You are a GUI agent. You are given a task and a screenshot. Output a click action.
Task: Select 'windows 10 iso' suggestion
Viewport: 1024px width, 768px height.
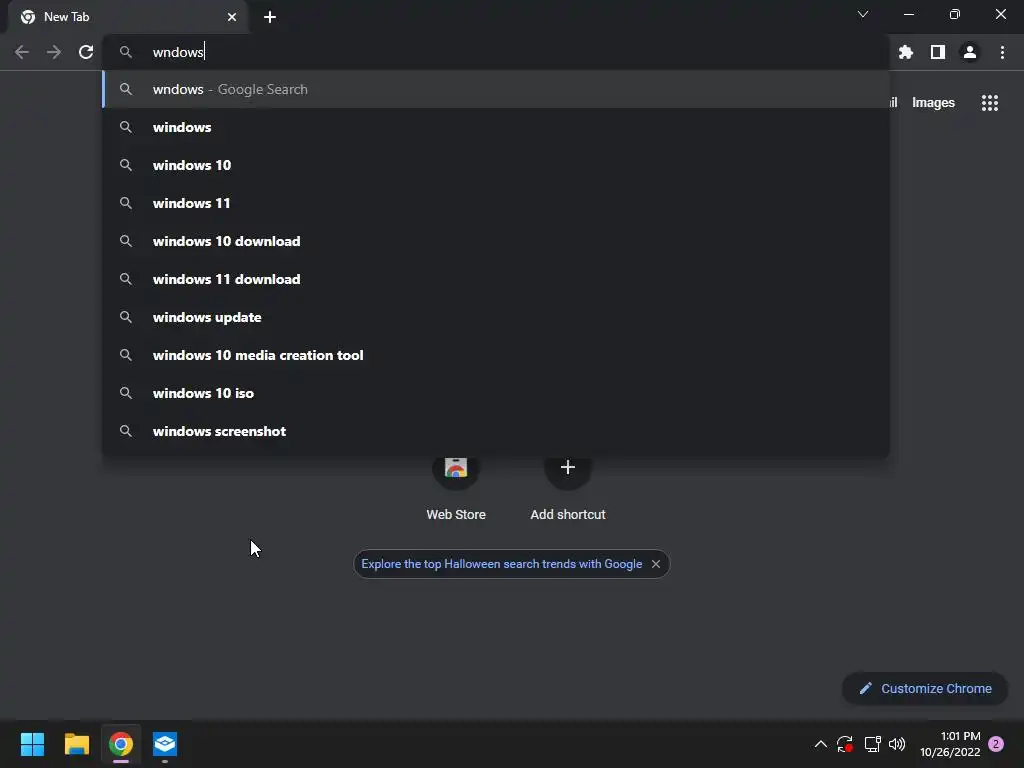point(496,393)
